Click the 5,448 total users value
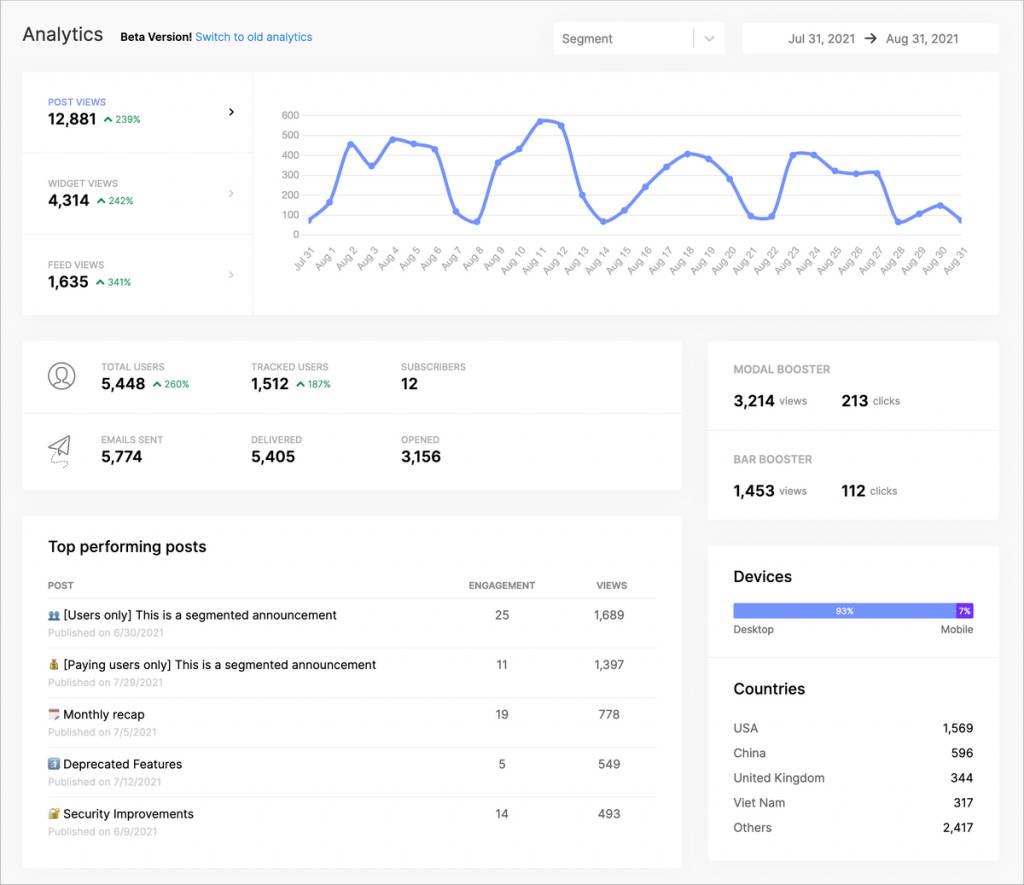The image size is (1024, 885). 123,384
